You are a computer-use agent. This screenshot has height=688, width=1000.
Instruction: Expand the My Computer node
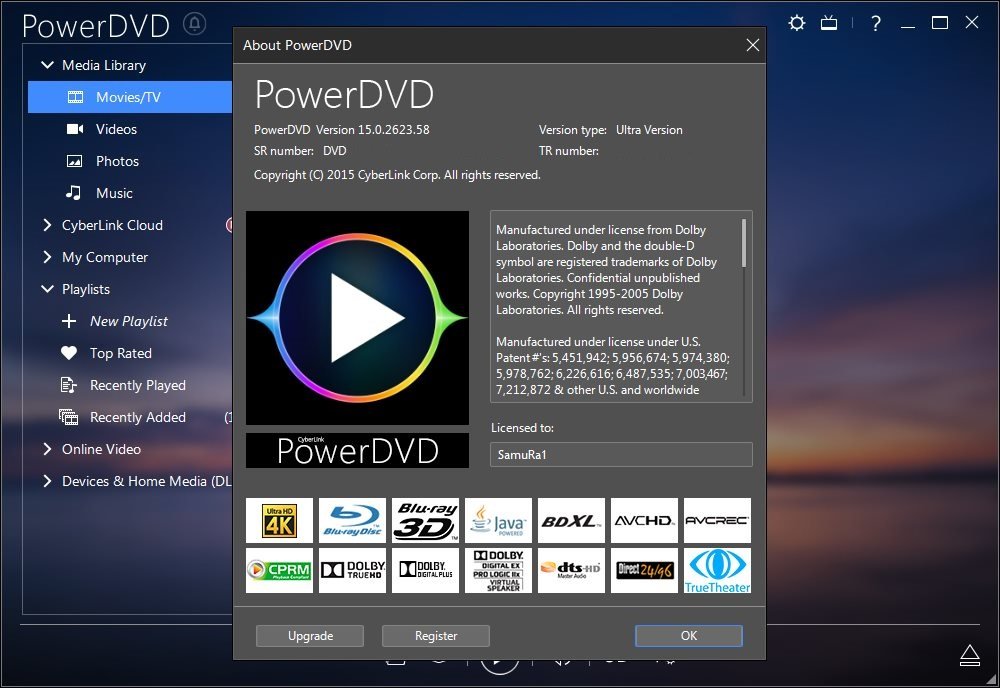click(47, 257)
